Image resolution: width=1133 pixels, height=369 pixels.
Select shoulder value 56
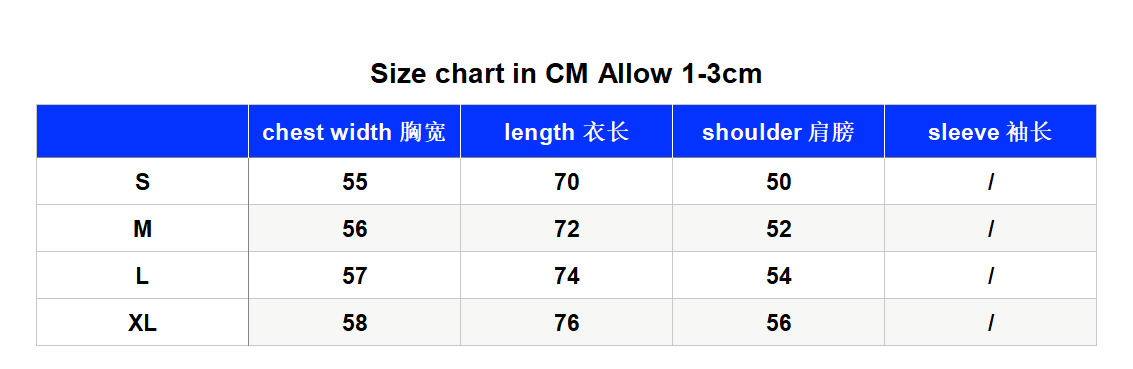(x=779, y=323)
